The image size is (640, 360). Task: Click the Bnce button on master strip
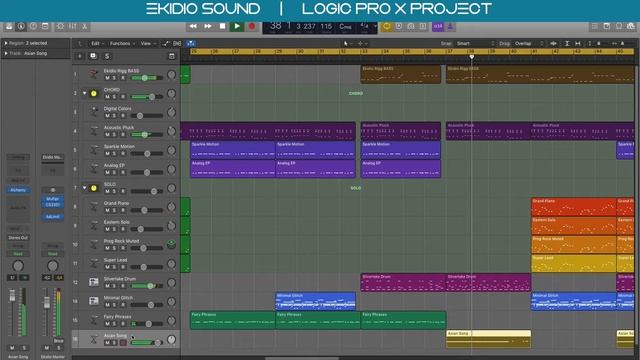[x=58, y=340]
